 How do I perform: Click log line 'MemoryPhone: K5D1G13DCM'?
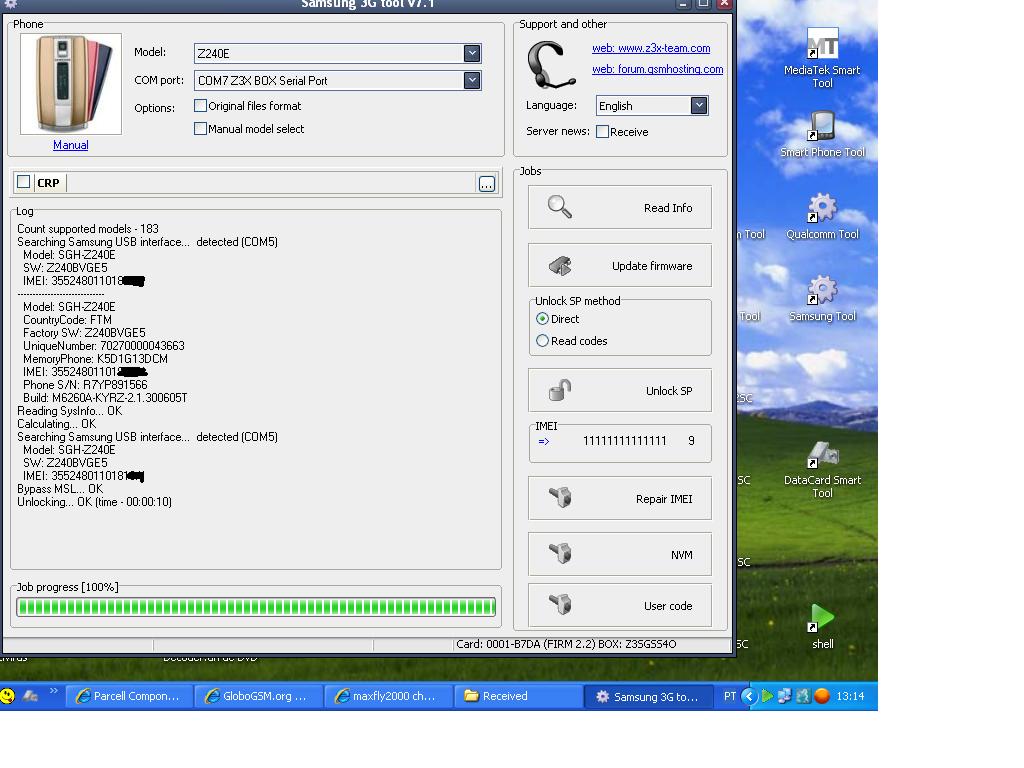pos(95,359)
